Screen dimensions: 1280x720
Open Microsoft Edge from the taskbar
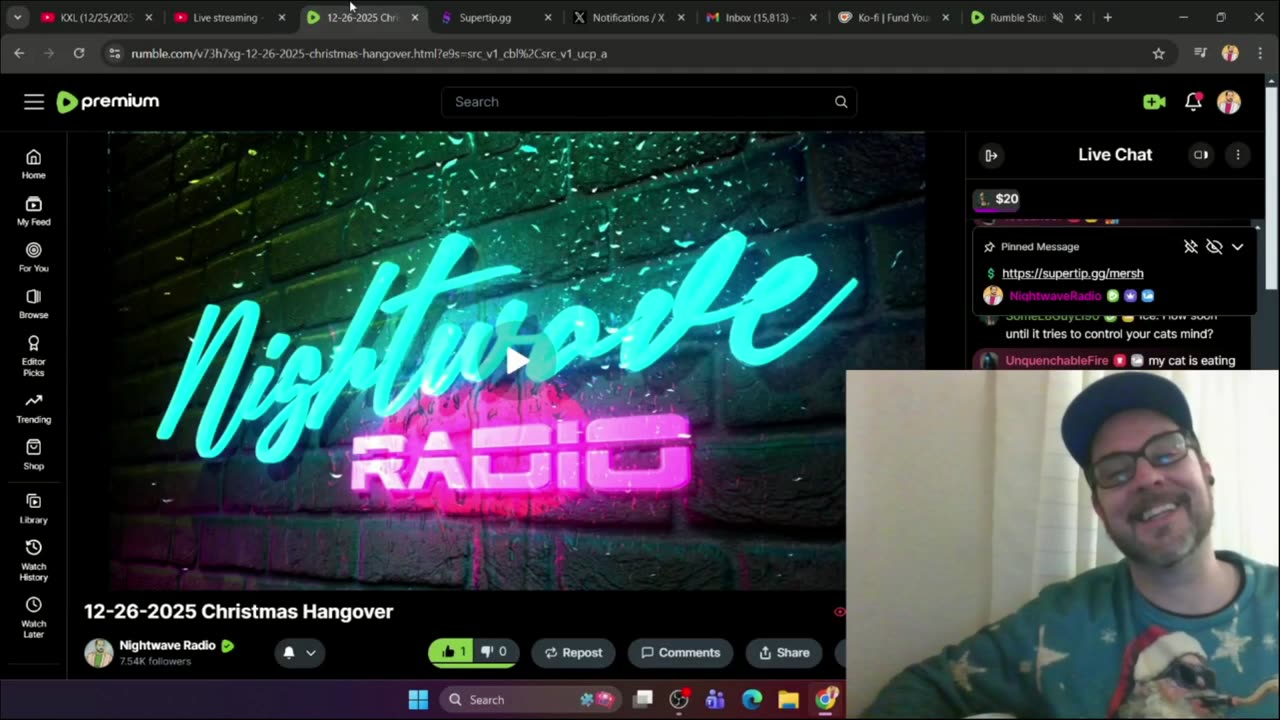pos(752,700)
